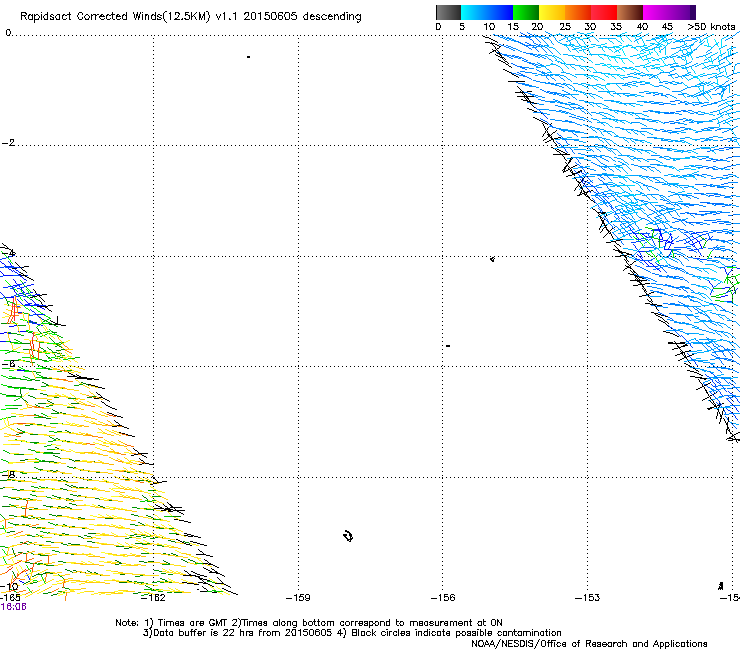The height and width of the screenshot is (650, 740).
Task: Click the '-156' longitude axis label
Action: (443, 598)
